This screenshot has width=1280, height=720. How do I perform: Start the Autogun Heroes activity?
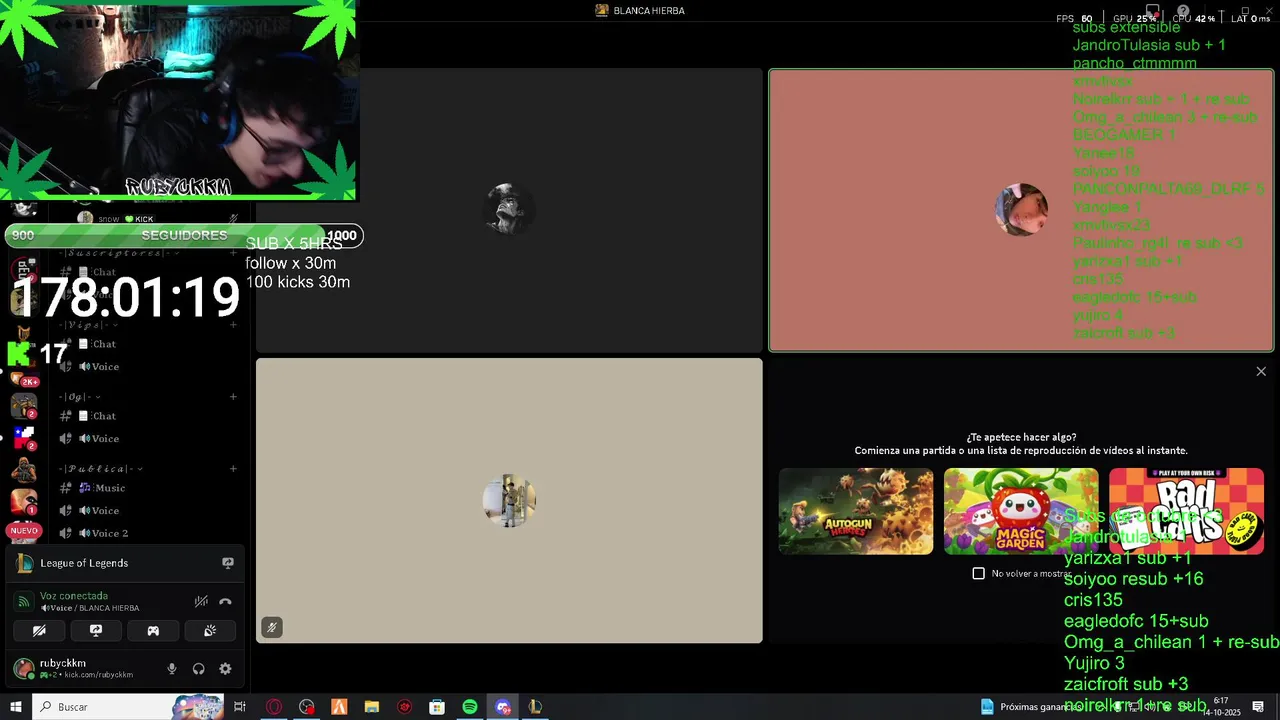click(856, 511)
